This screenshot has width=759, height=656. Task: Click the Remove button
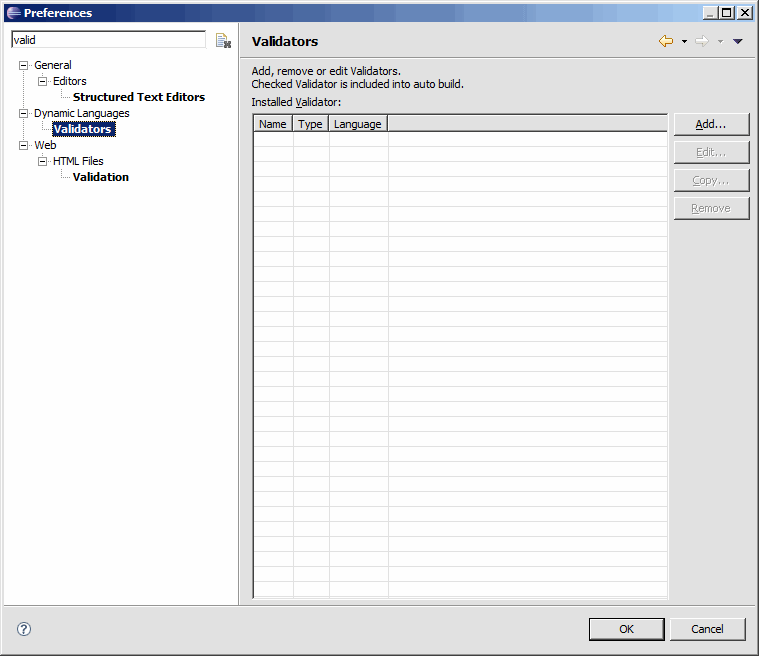point(711,209)
